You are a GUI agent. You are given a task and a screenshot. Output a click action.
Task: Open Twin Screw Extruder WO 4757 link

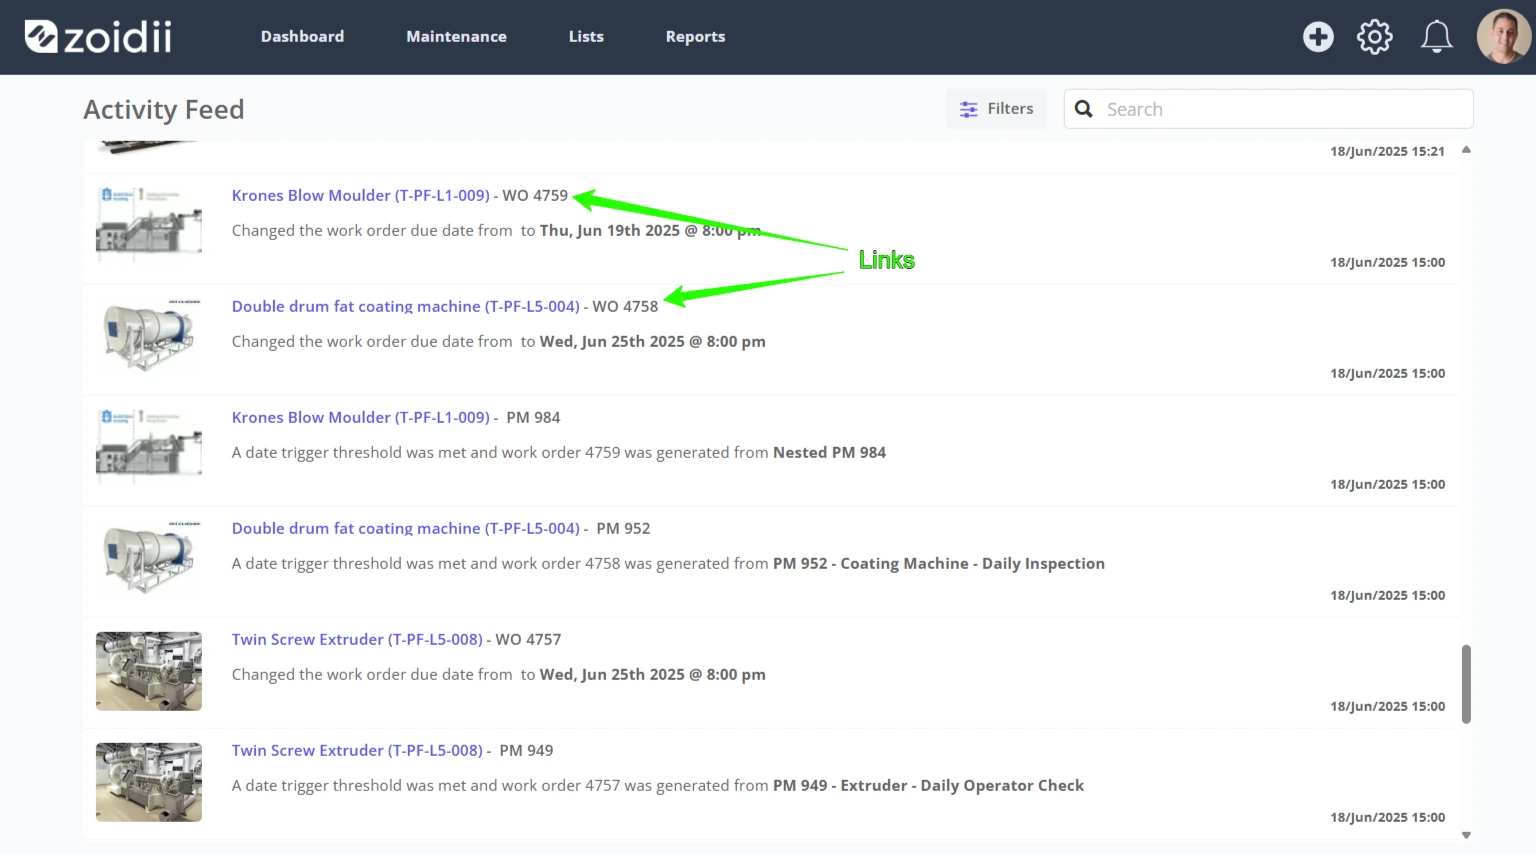click(357, 640)
